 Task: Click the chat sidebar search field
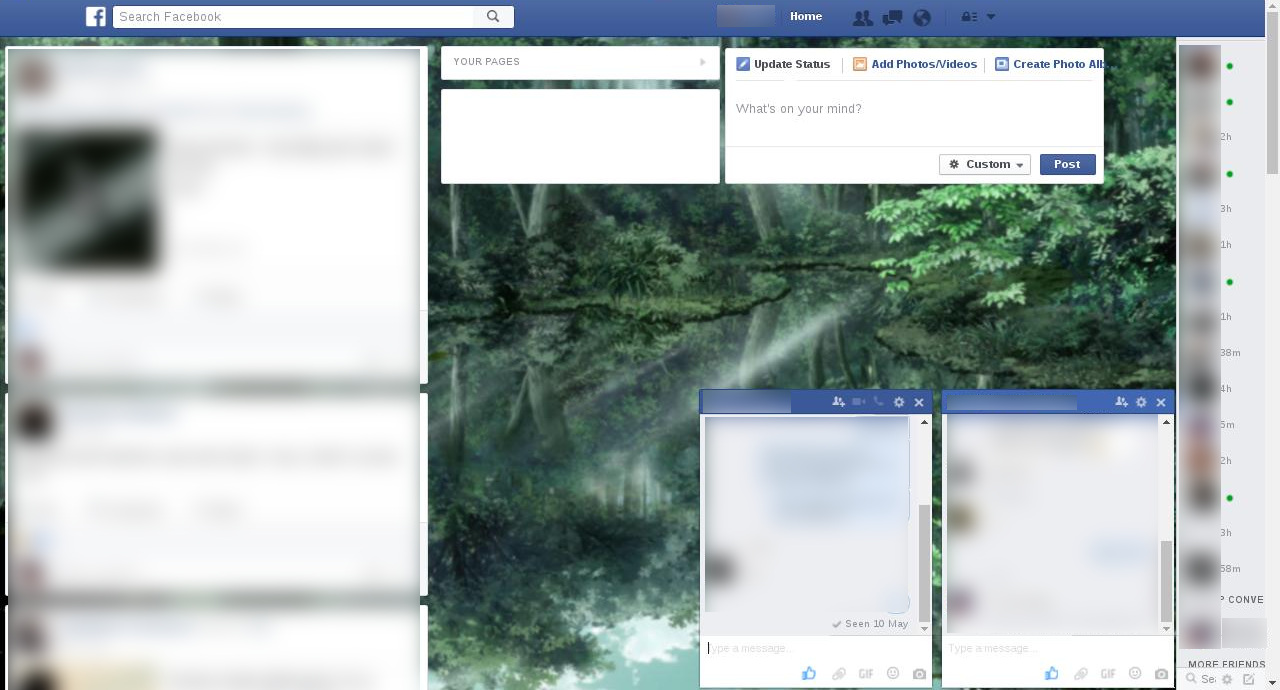1200,679
